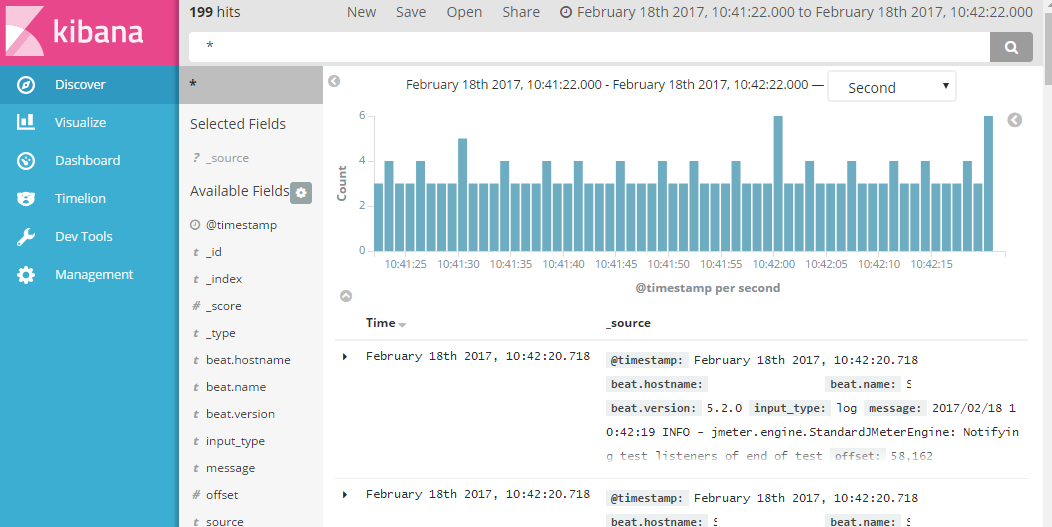Select the _type field

point(221,334)
